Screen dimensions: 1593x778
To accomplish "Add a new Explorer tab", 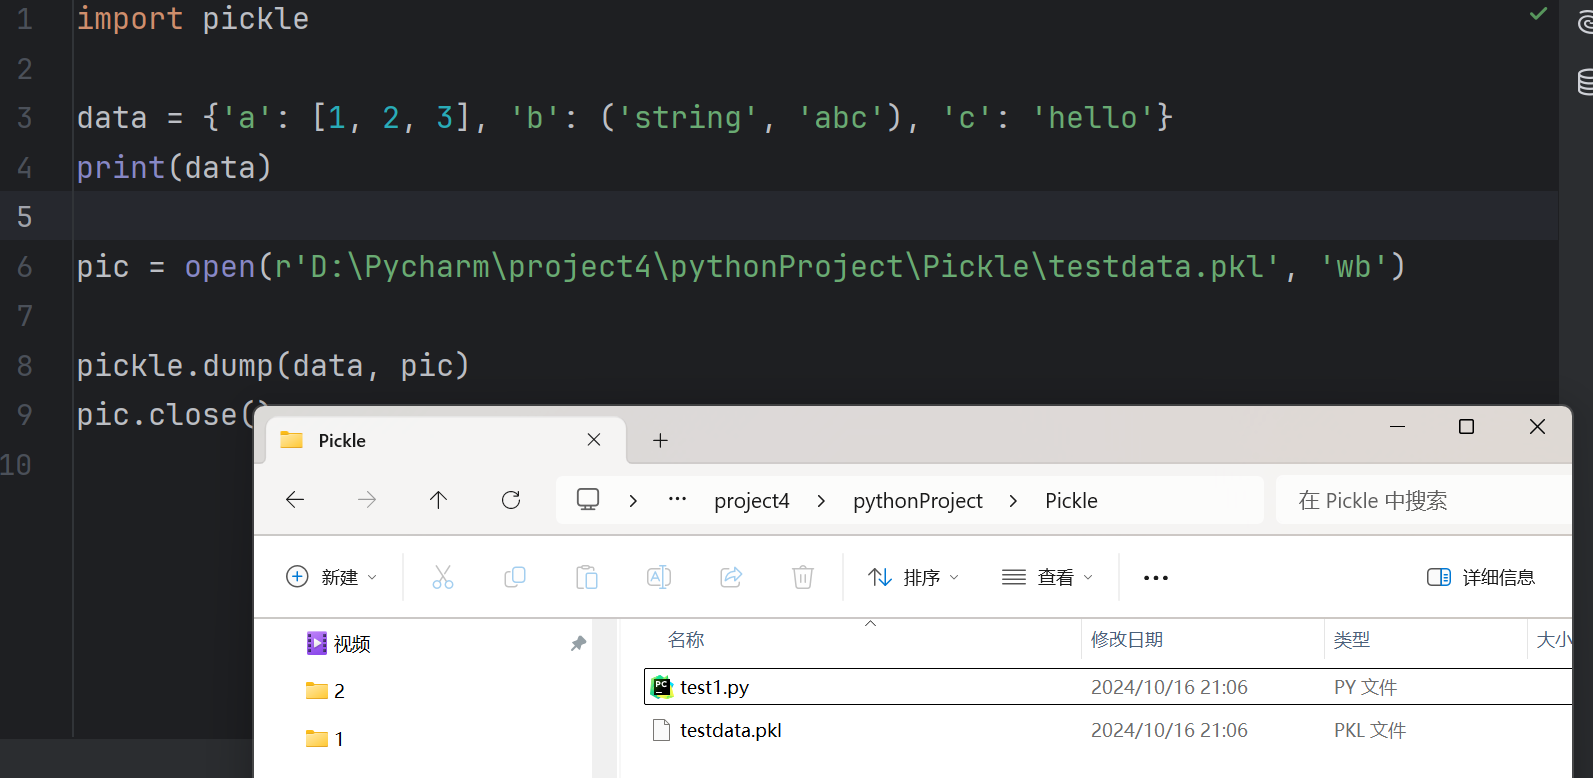I will (x=660, y=440).
